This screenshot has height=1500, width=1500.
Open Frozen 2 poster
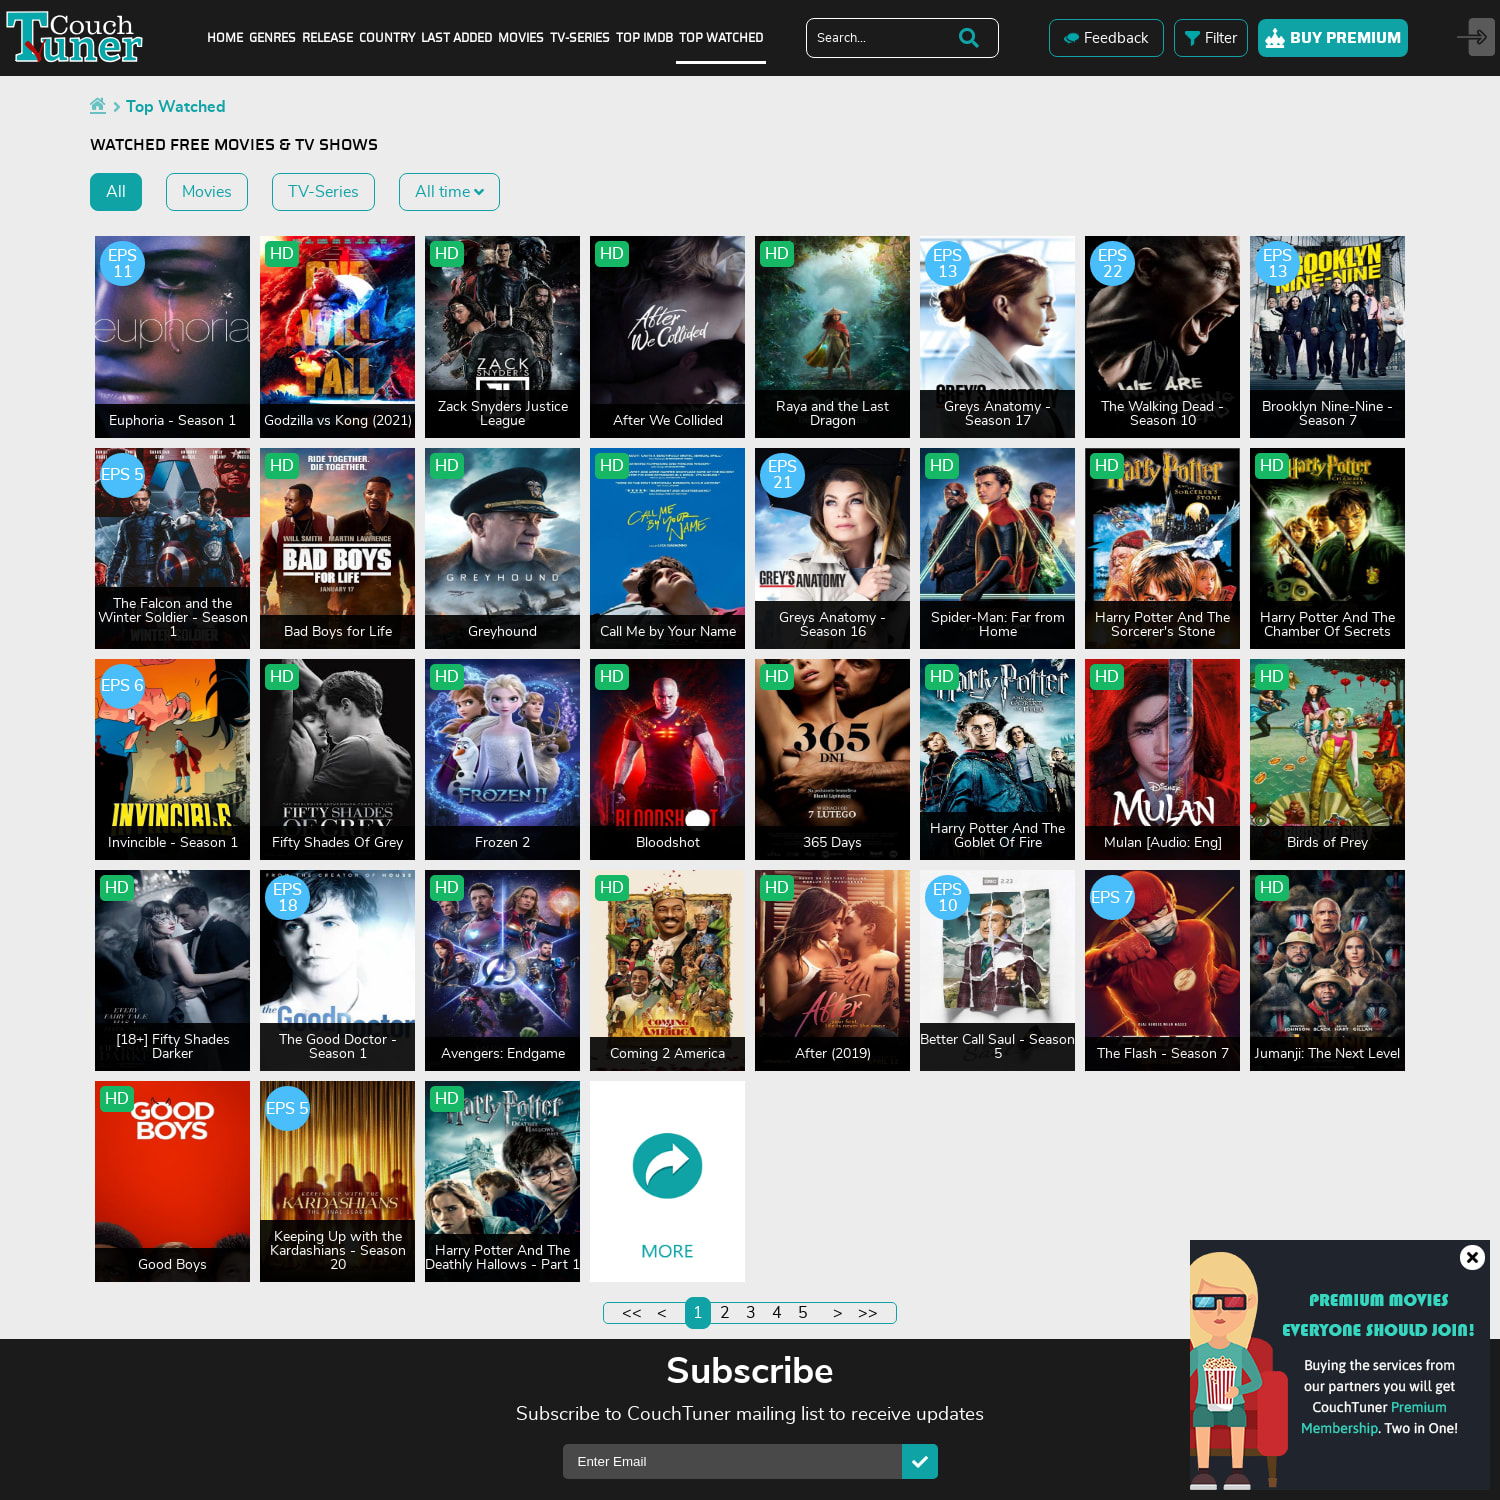(x=502, y=759)
